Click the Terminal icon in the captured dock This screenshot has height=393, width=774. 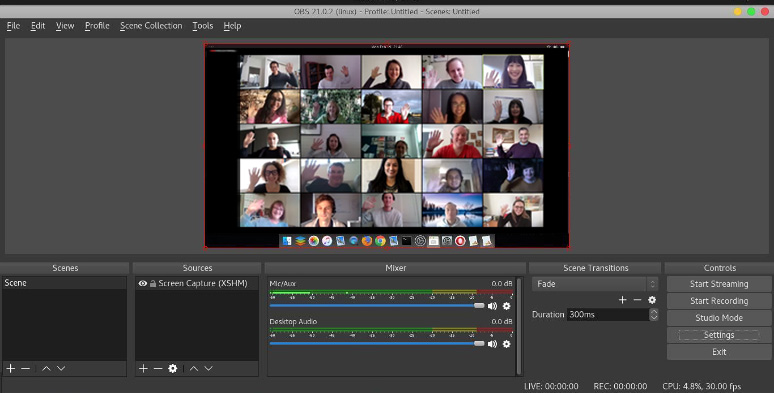click(x=407, y=241)
